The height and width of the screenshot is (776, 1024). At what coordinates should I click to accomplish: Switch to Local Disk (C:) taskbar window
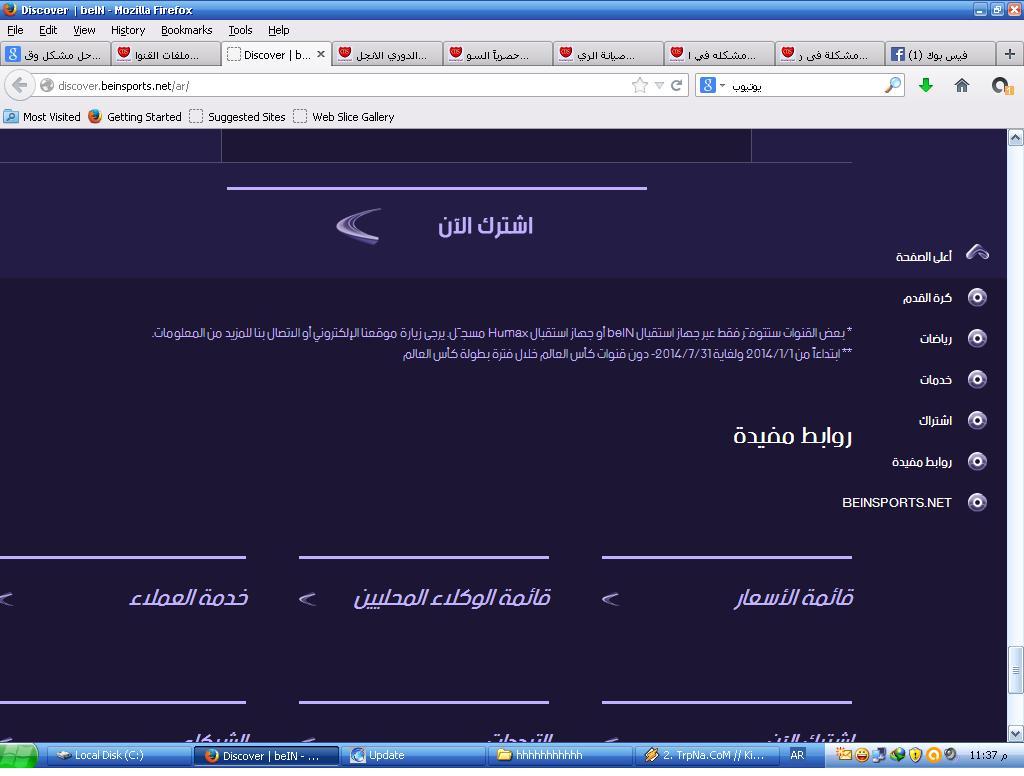point(119,756)
